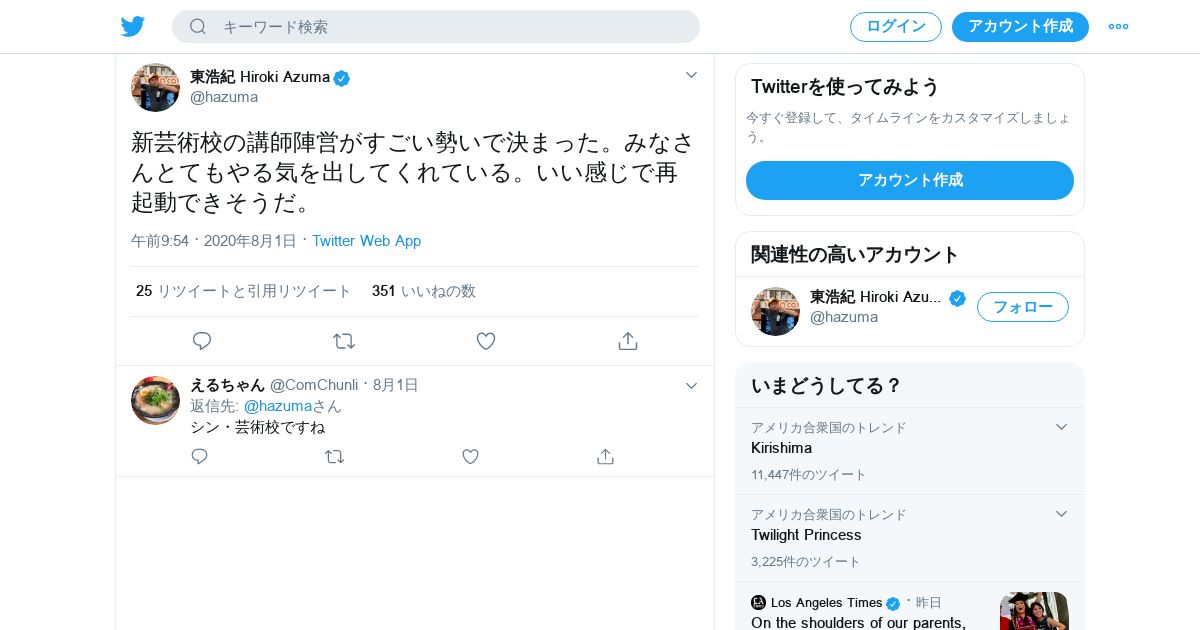Screen dimensions: 1200x630
Task: Like the reply from えるちゃん
Action: pos(470,457)
